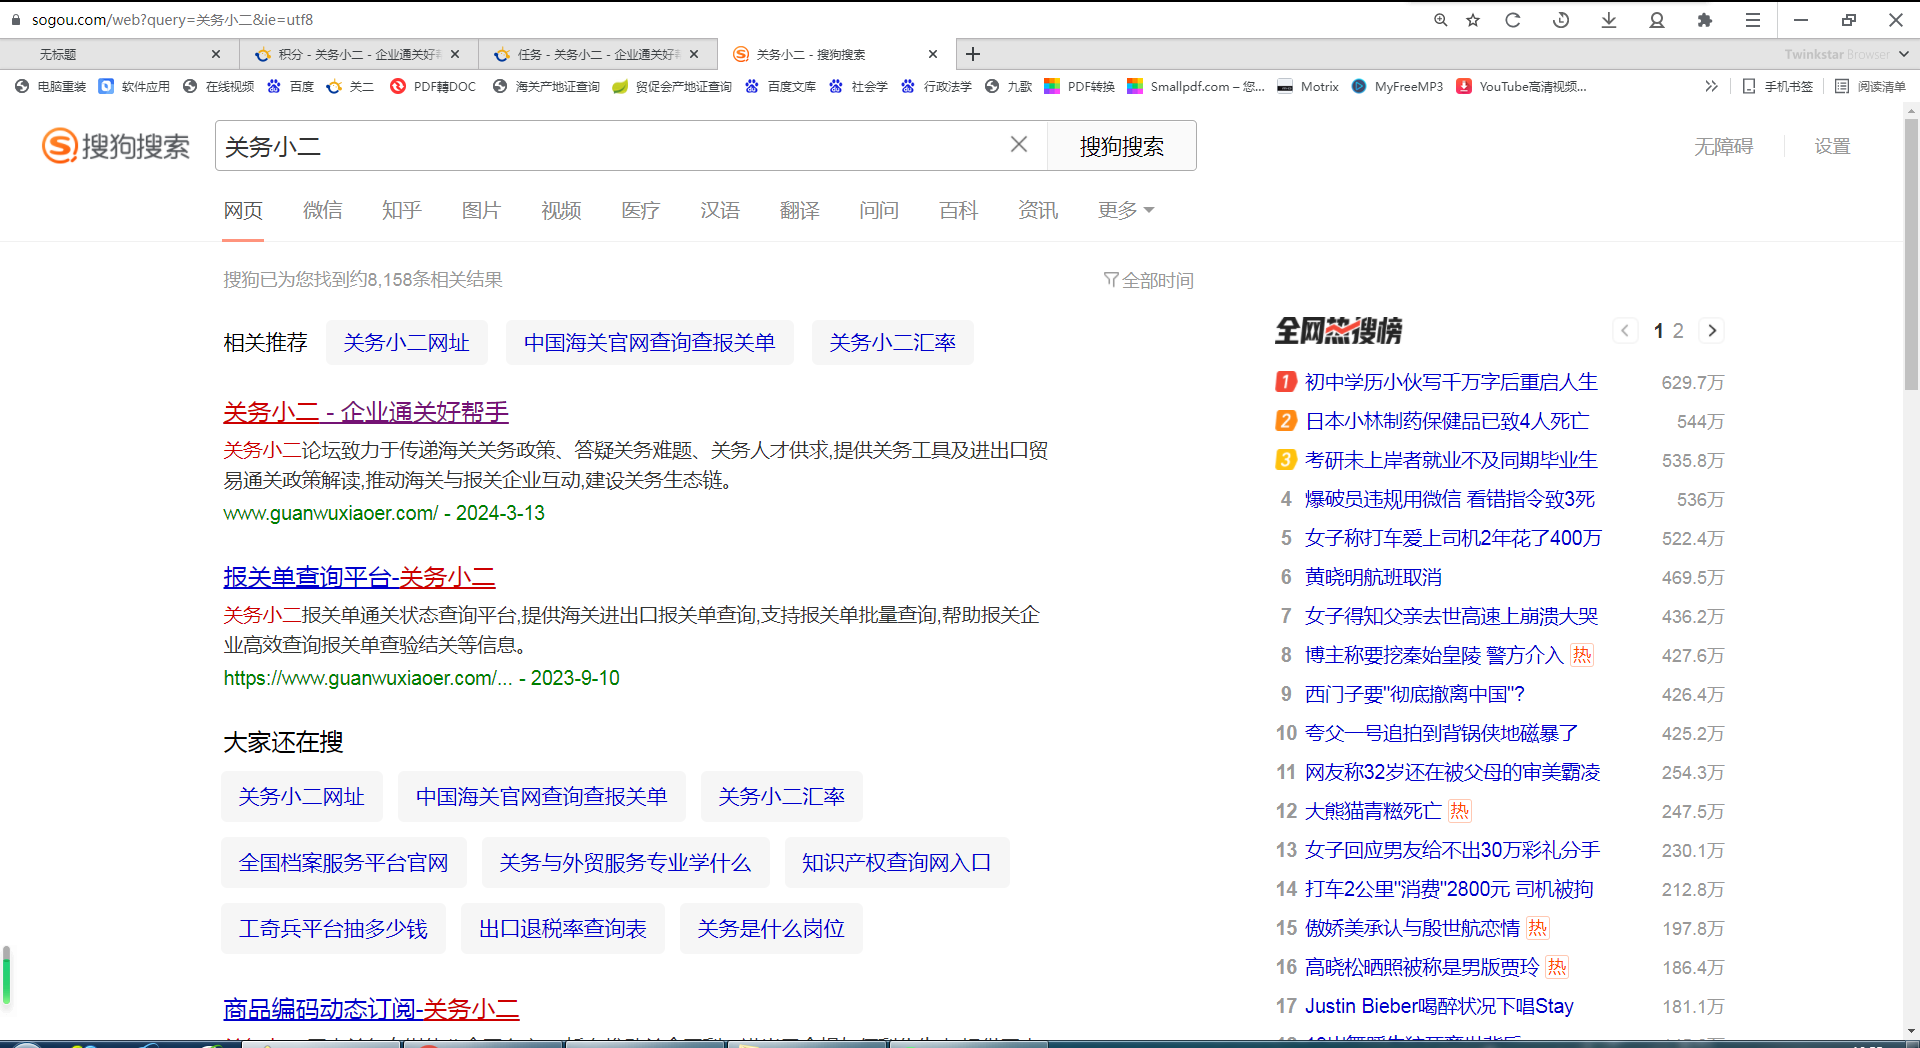Open the 阅读清单 reading list

coord(1870,86)
